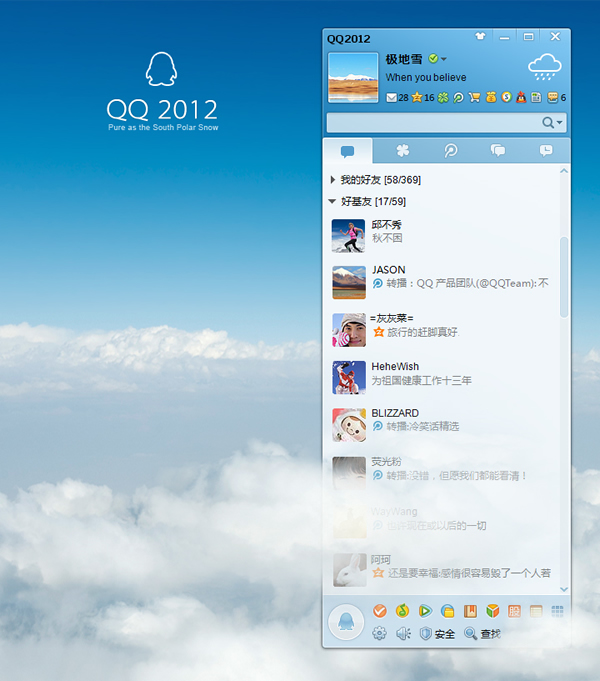Open the SOSO circular S icon
Screen dimensions: 600x681
[507, 97]
